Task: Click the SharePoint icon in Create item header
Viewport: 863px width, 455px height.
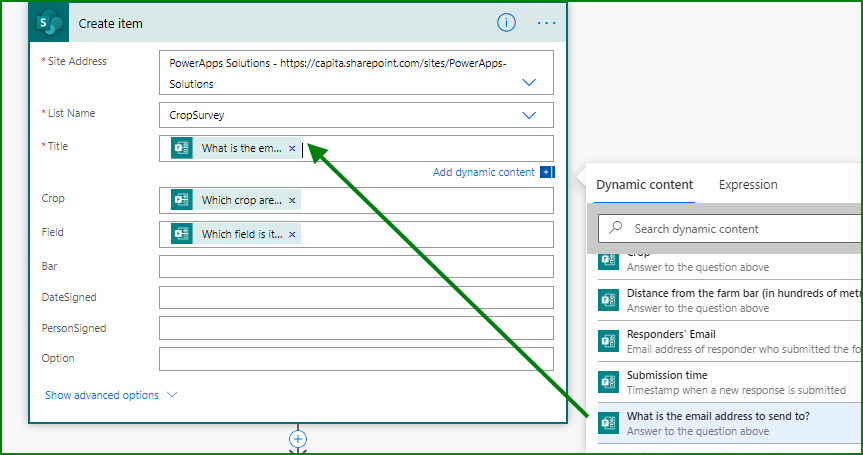Action: coord(49,24)
